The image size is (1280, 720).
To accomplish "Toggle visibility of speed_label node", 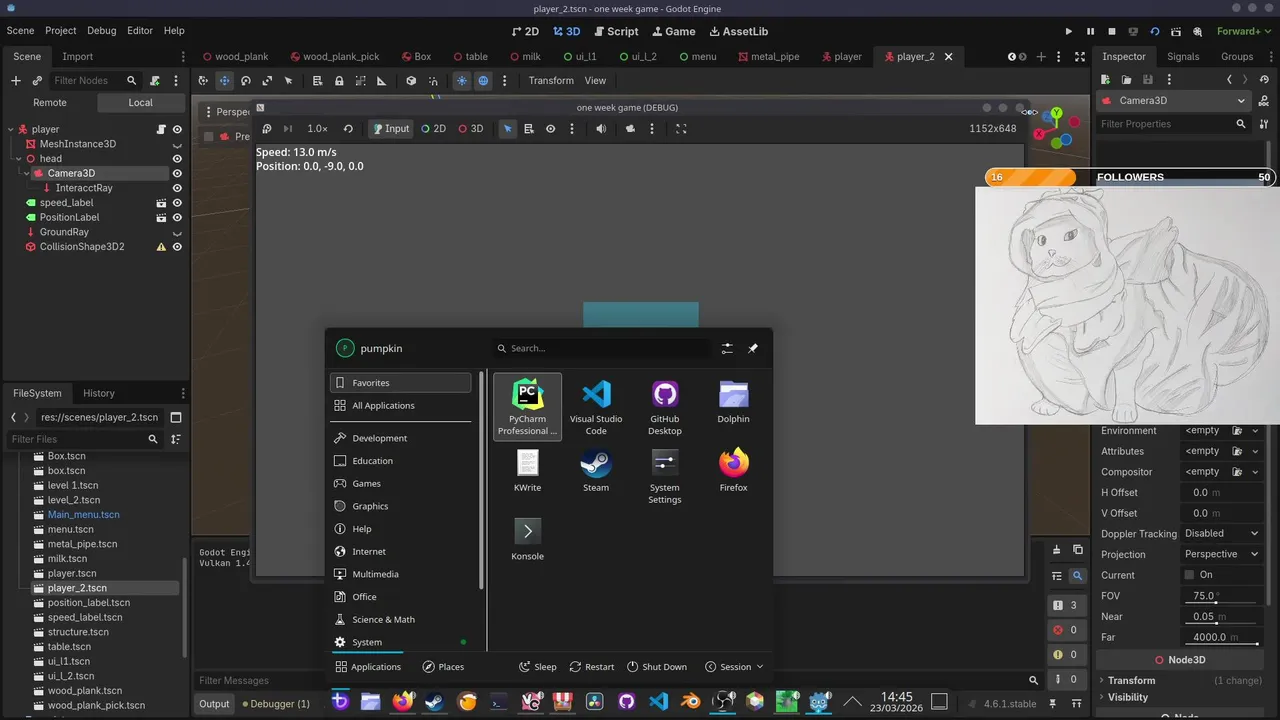I will 177,203.
